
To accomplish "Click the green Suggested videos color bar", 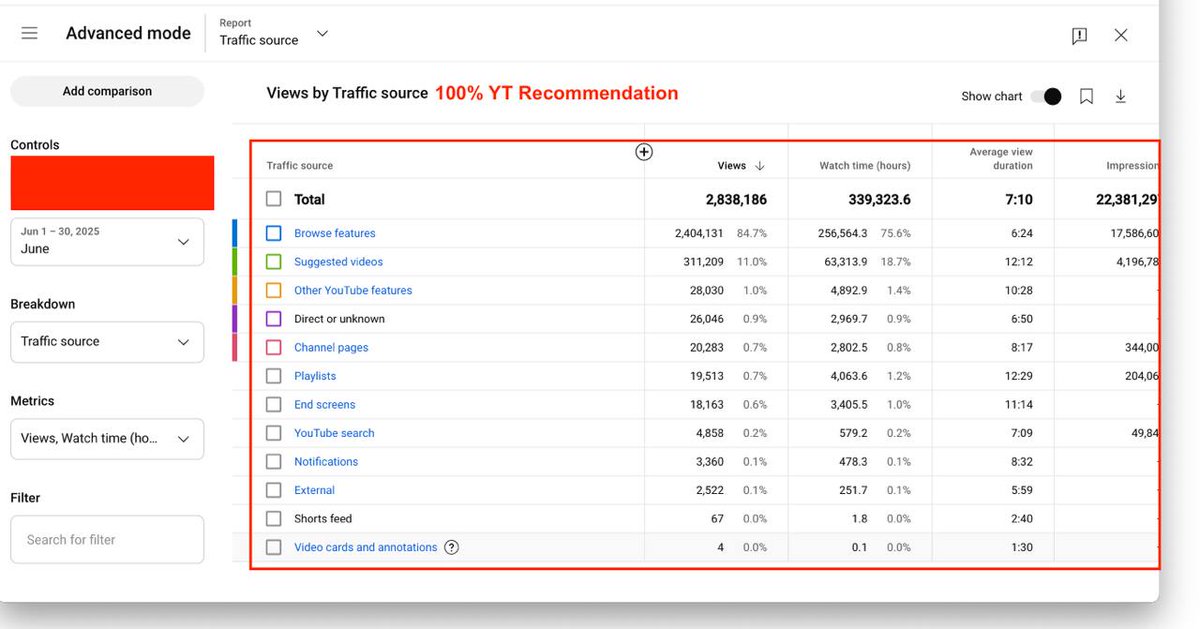I will tap(234, 262).
